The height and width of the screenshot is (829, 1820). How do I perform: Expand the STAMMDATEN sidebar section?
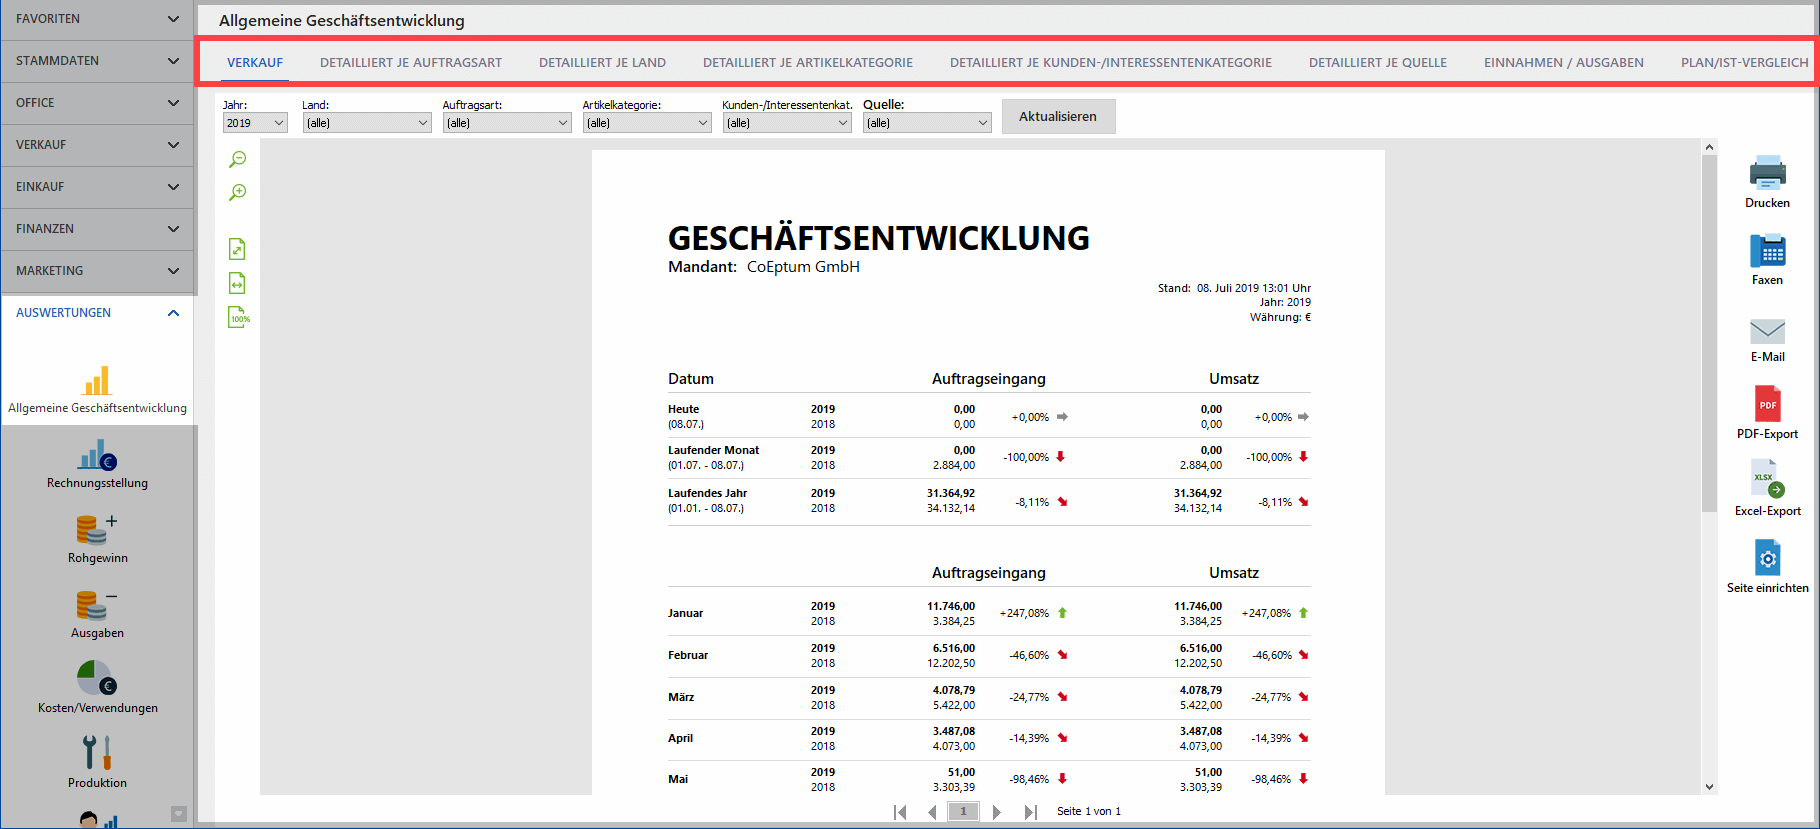coord(97,61)
